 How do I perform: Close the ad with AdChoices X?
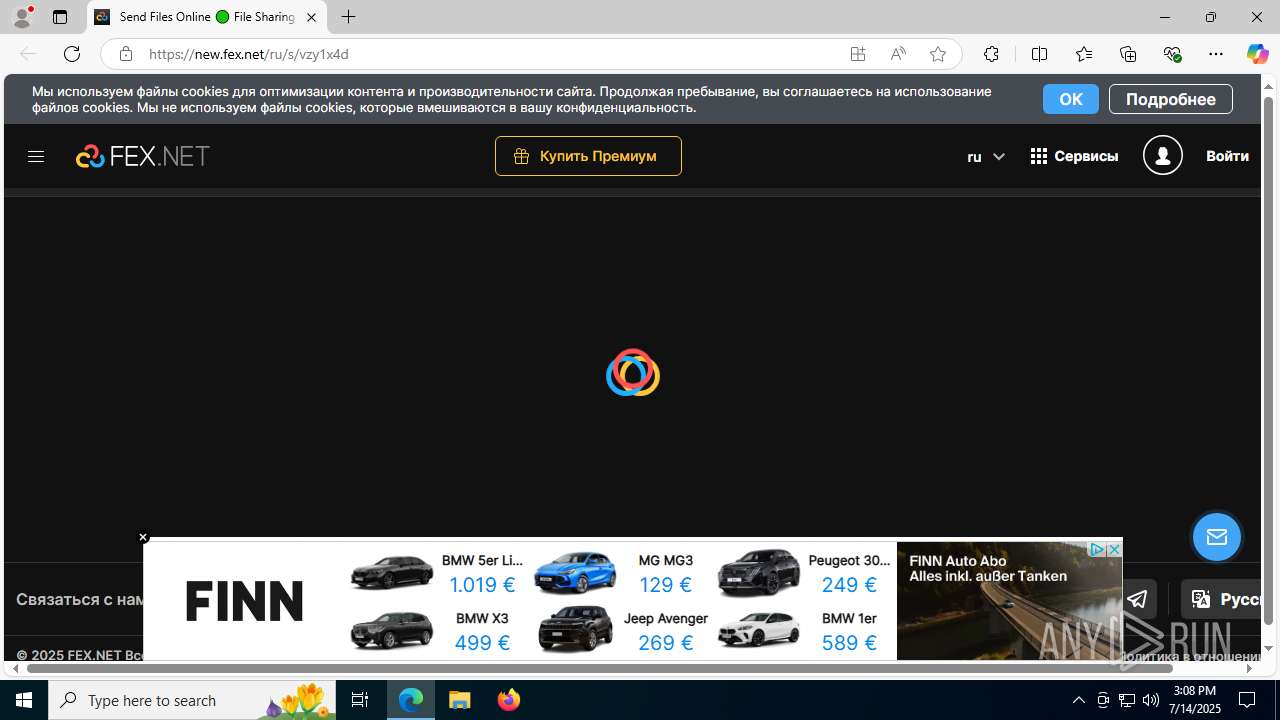pyautogui.click(x=1113, y=550)
